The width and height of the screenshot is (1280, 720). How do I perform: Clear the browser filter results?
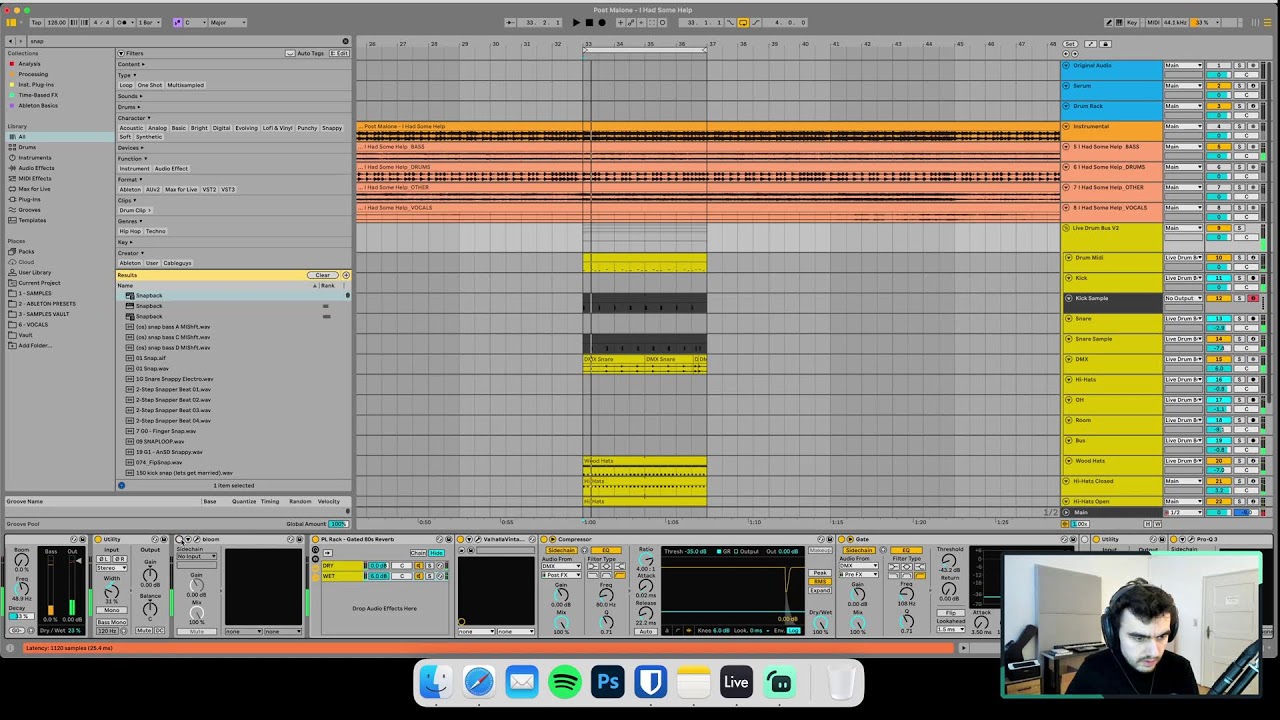[322, 275]
